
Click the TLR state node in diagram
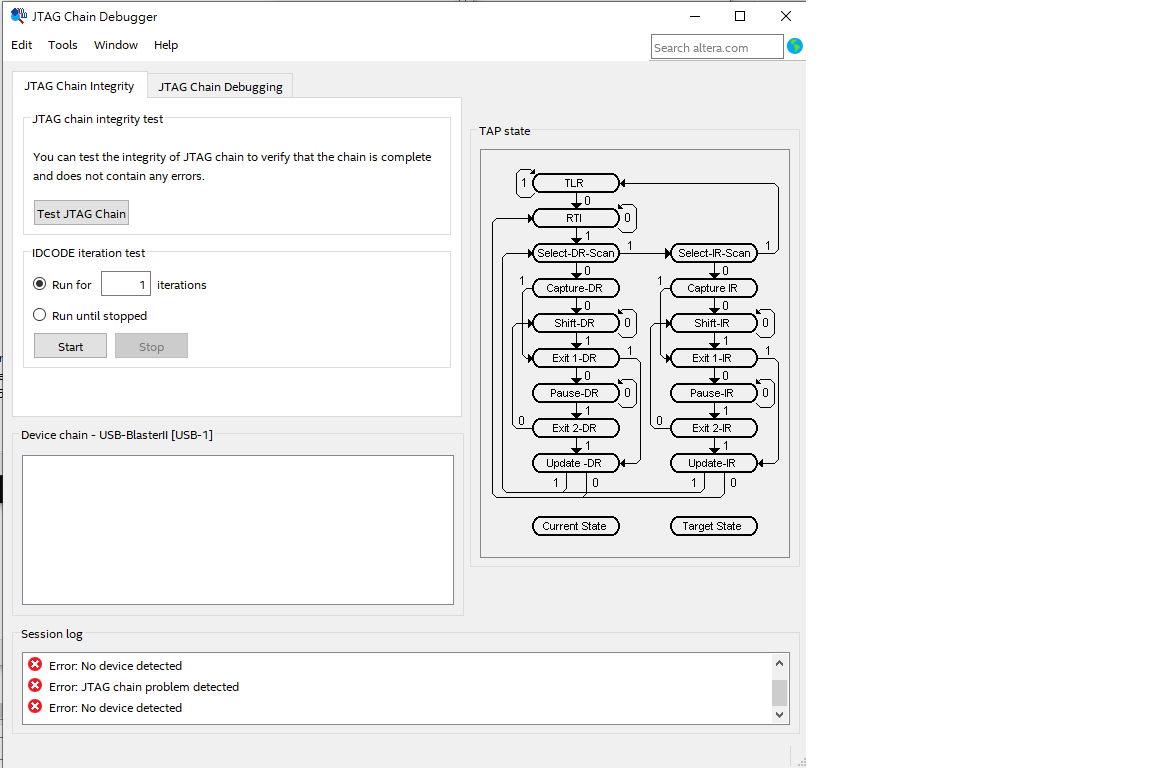pyautogui.click(x=575, y=183)
